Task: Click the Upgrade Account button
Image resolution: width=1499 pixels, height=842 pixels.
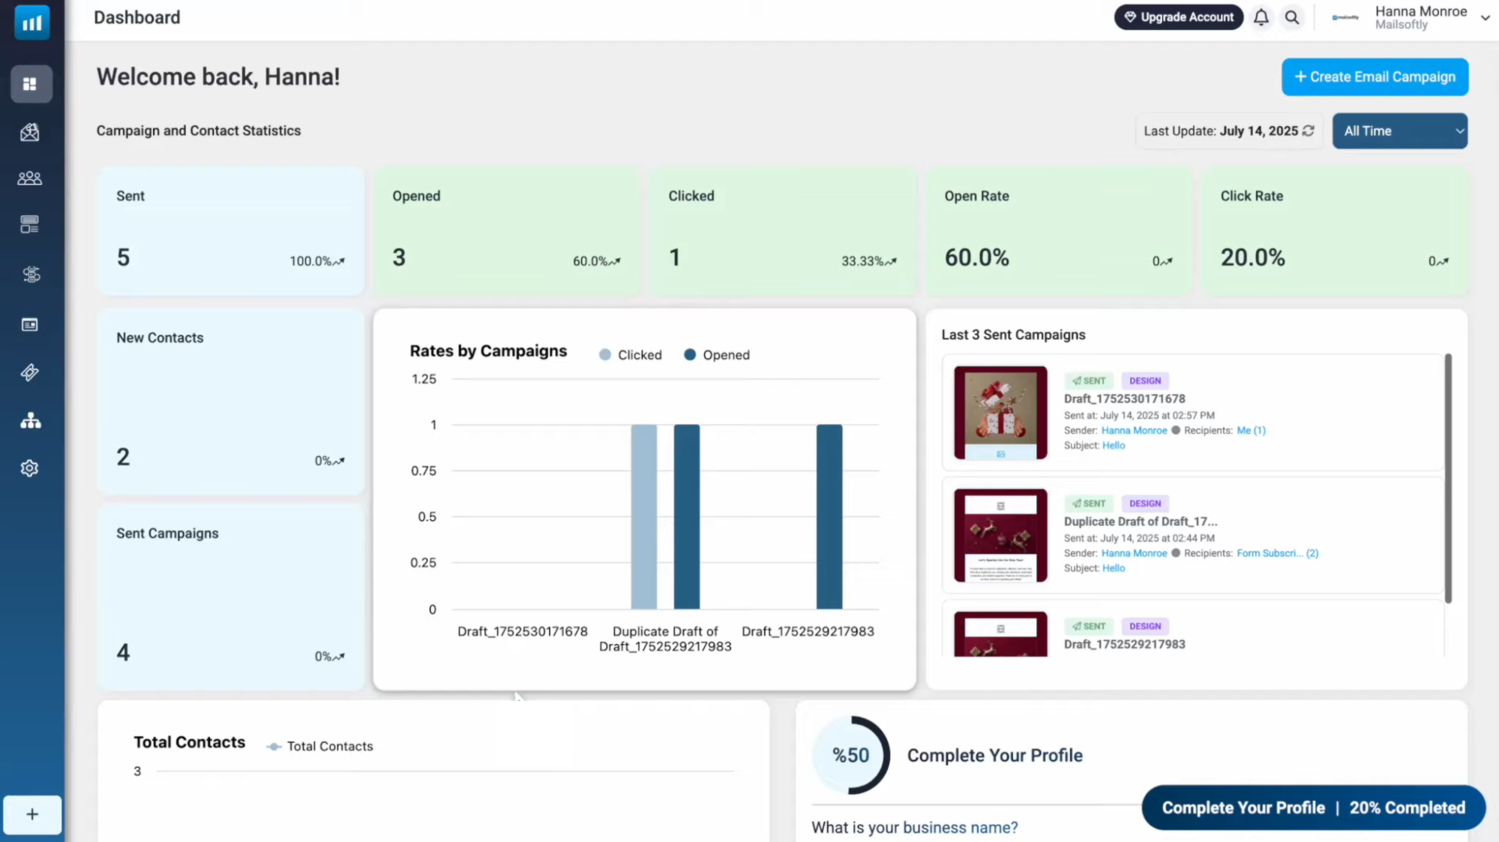Action: 1178,17
